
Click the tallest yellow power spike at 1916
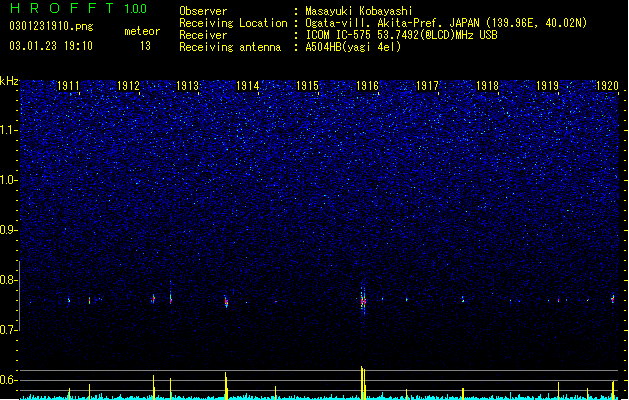pos(362,382)
